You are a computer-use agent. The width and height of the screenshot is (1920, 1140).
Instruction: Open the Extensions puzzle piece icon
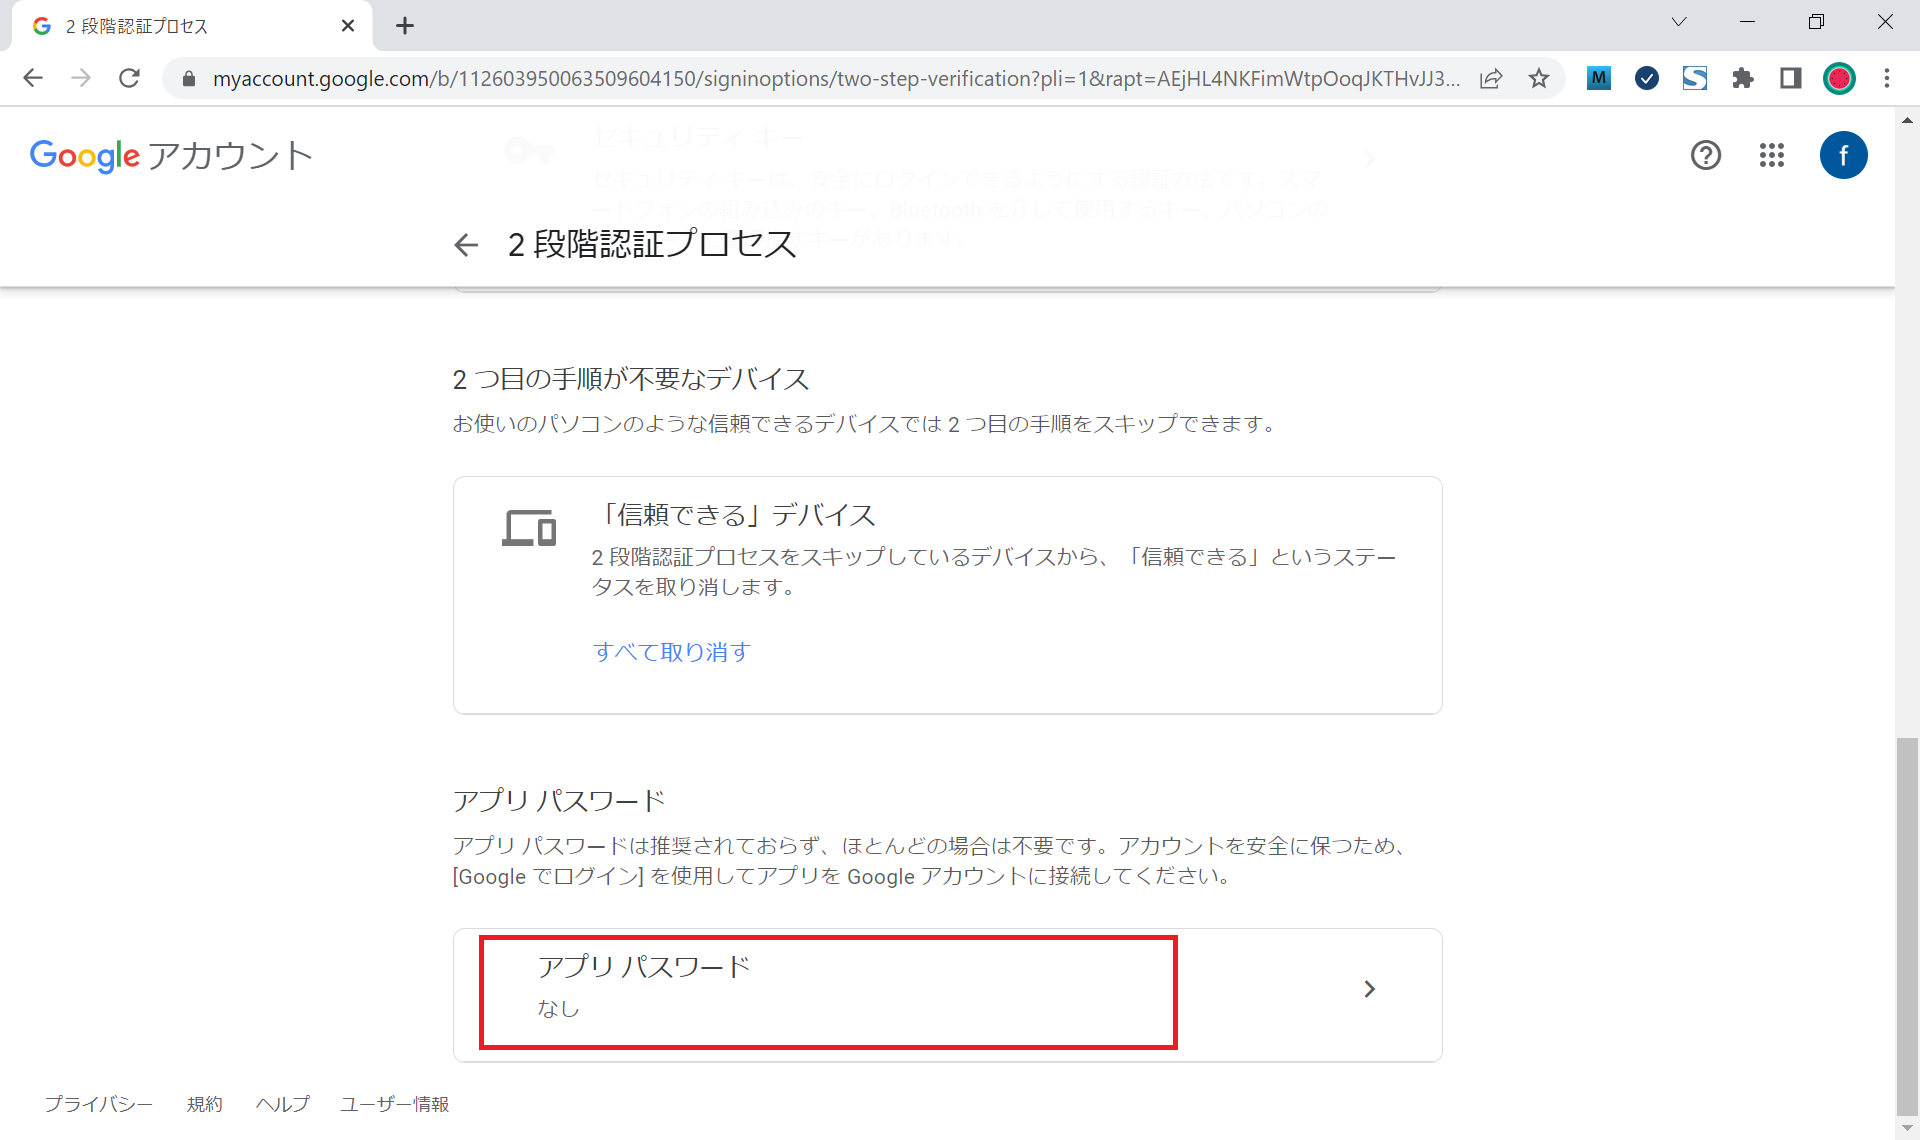tap(1743, 78)
